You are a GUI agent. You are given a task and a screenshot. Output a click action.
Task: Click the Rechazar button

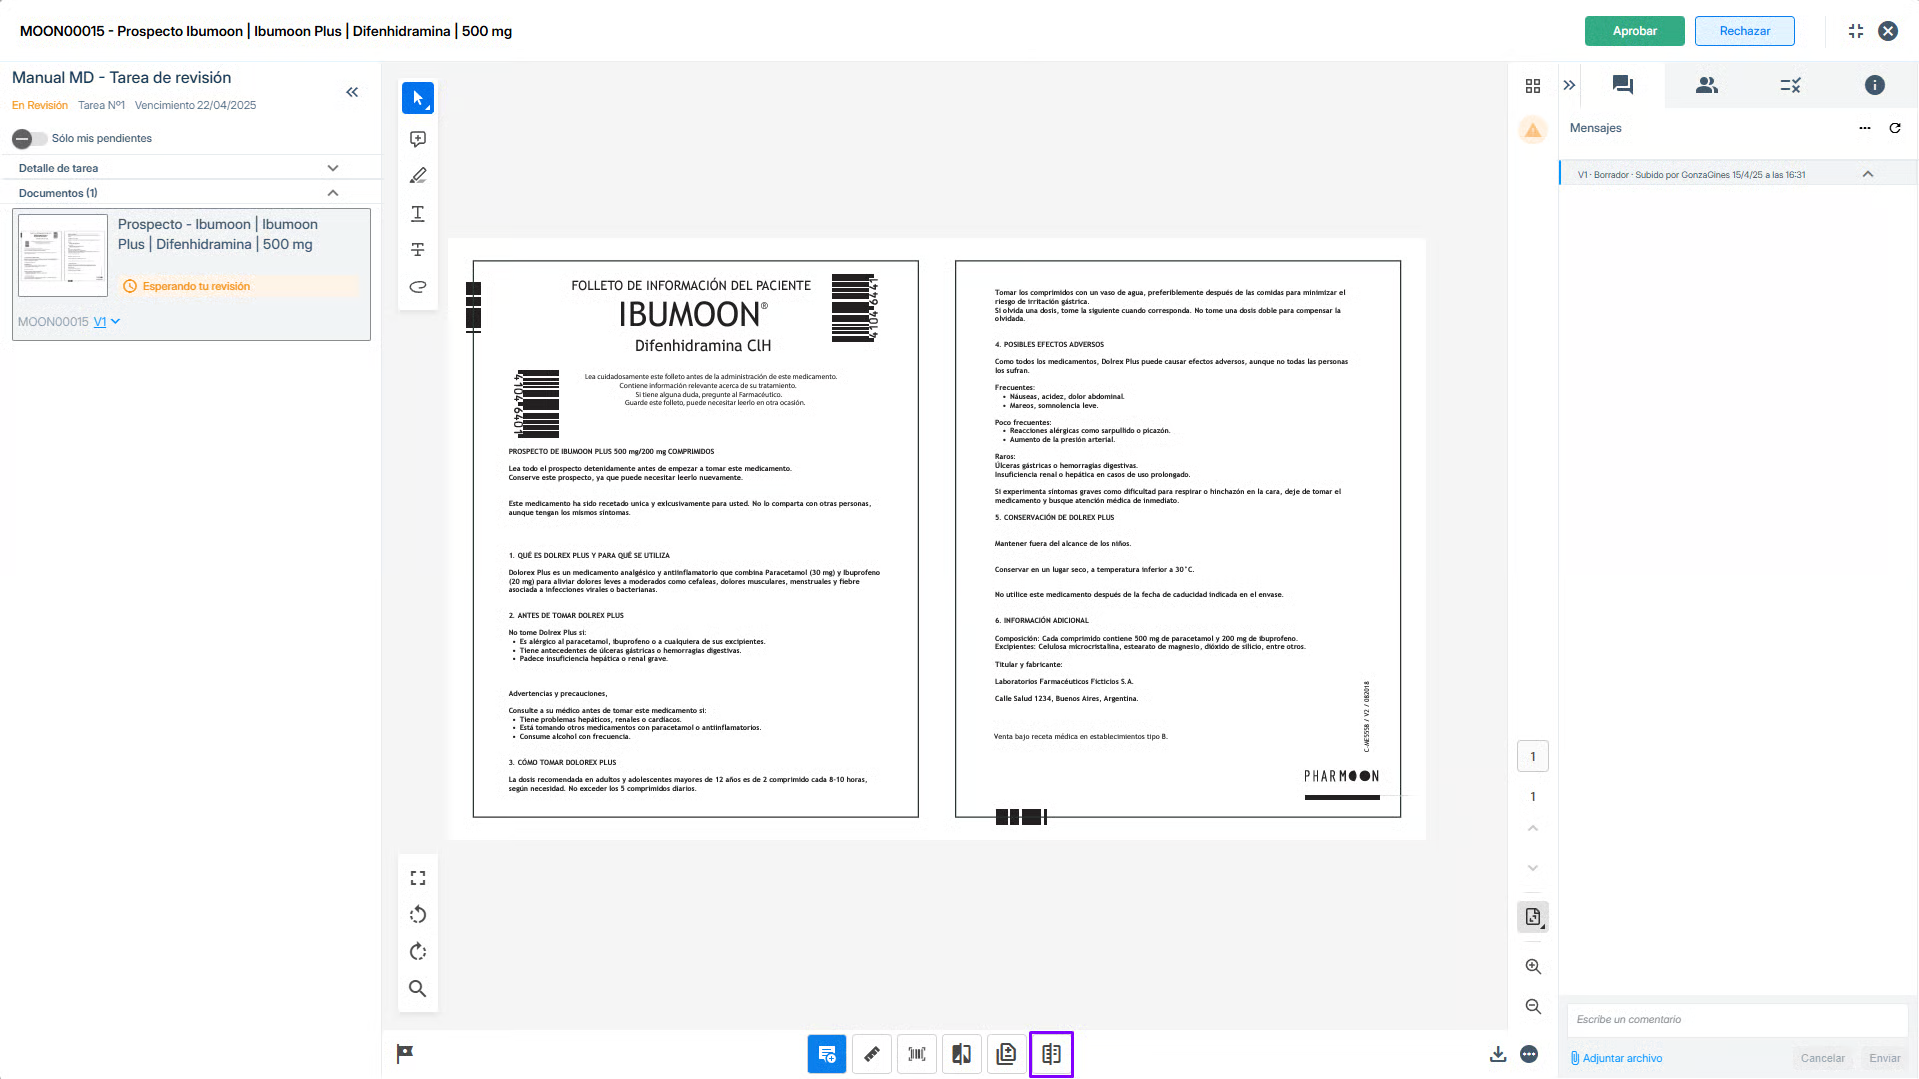click(1744, 31)
